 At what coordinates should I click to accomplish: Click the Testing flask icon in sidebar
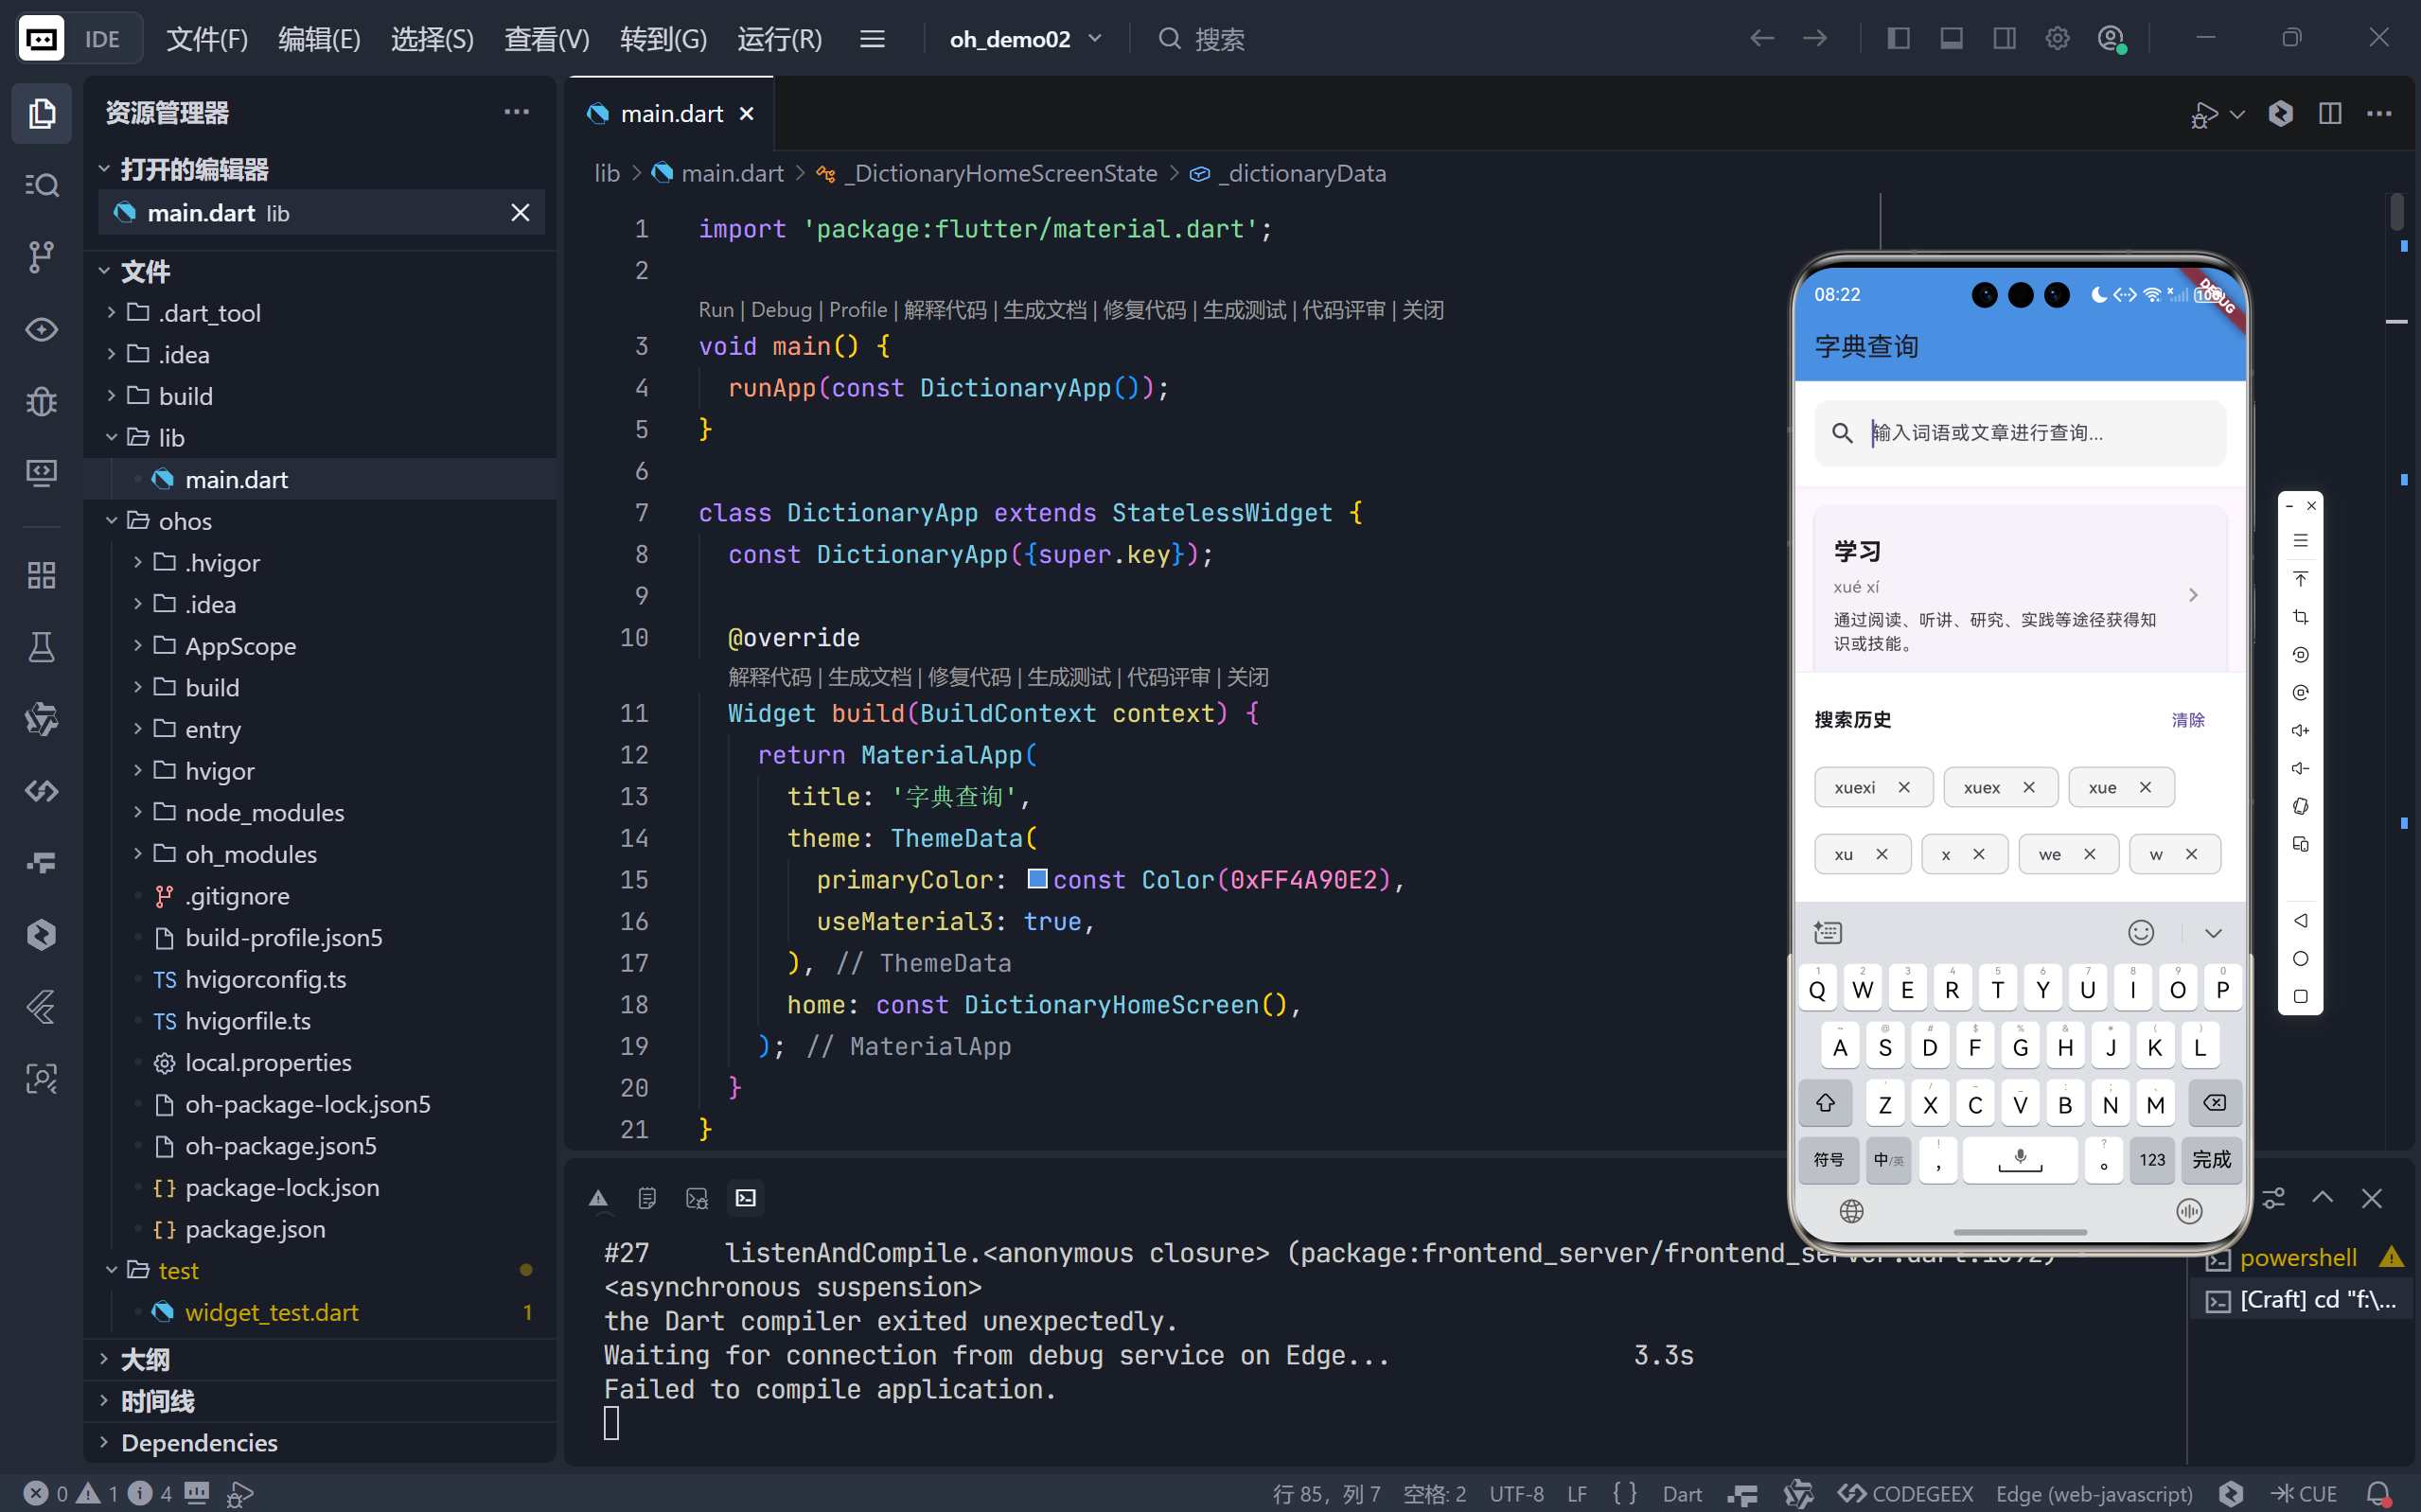pos(41,647)
